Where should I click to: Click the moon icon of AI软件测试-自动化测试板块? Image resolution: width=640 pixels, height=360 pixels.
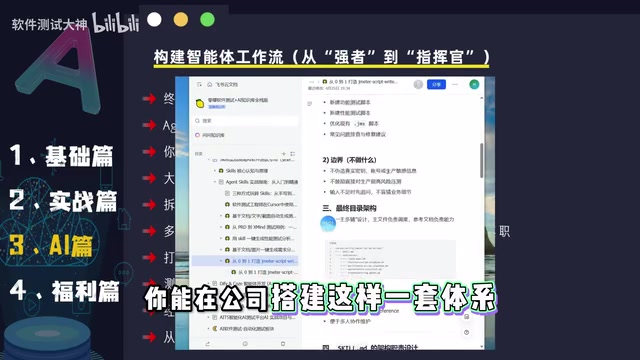click(215, 329)
